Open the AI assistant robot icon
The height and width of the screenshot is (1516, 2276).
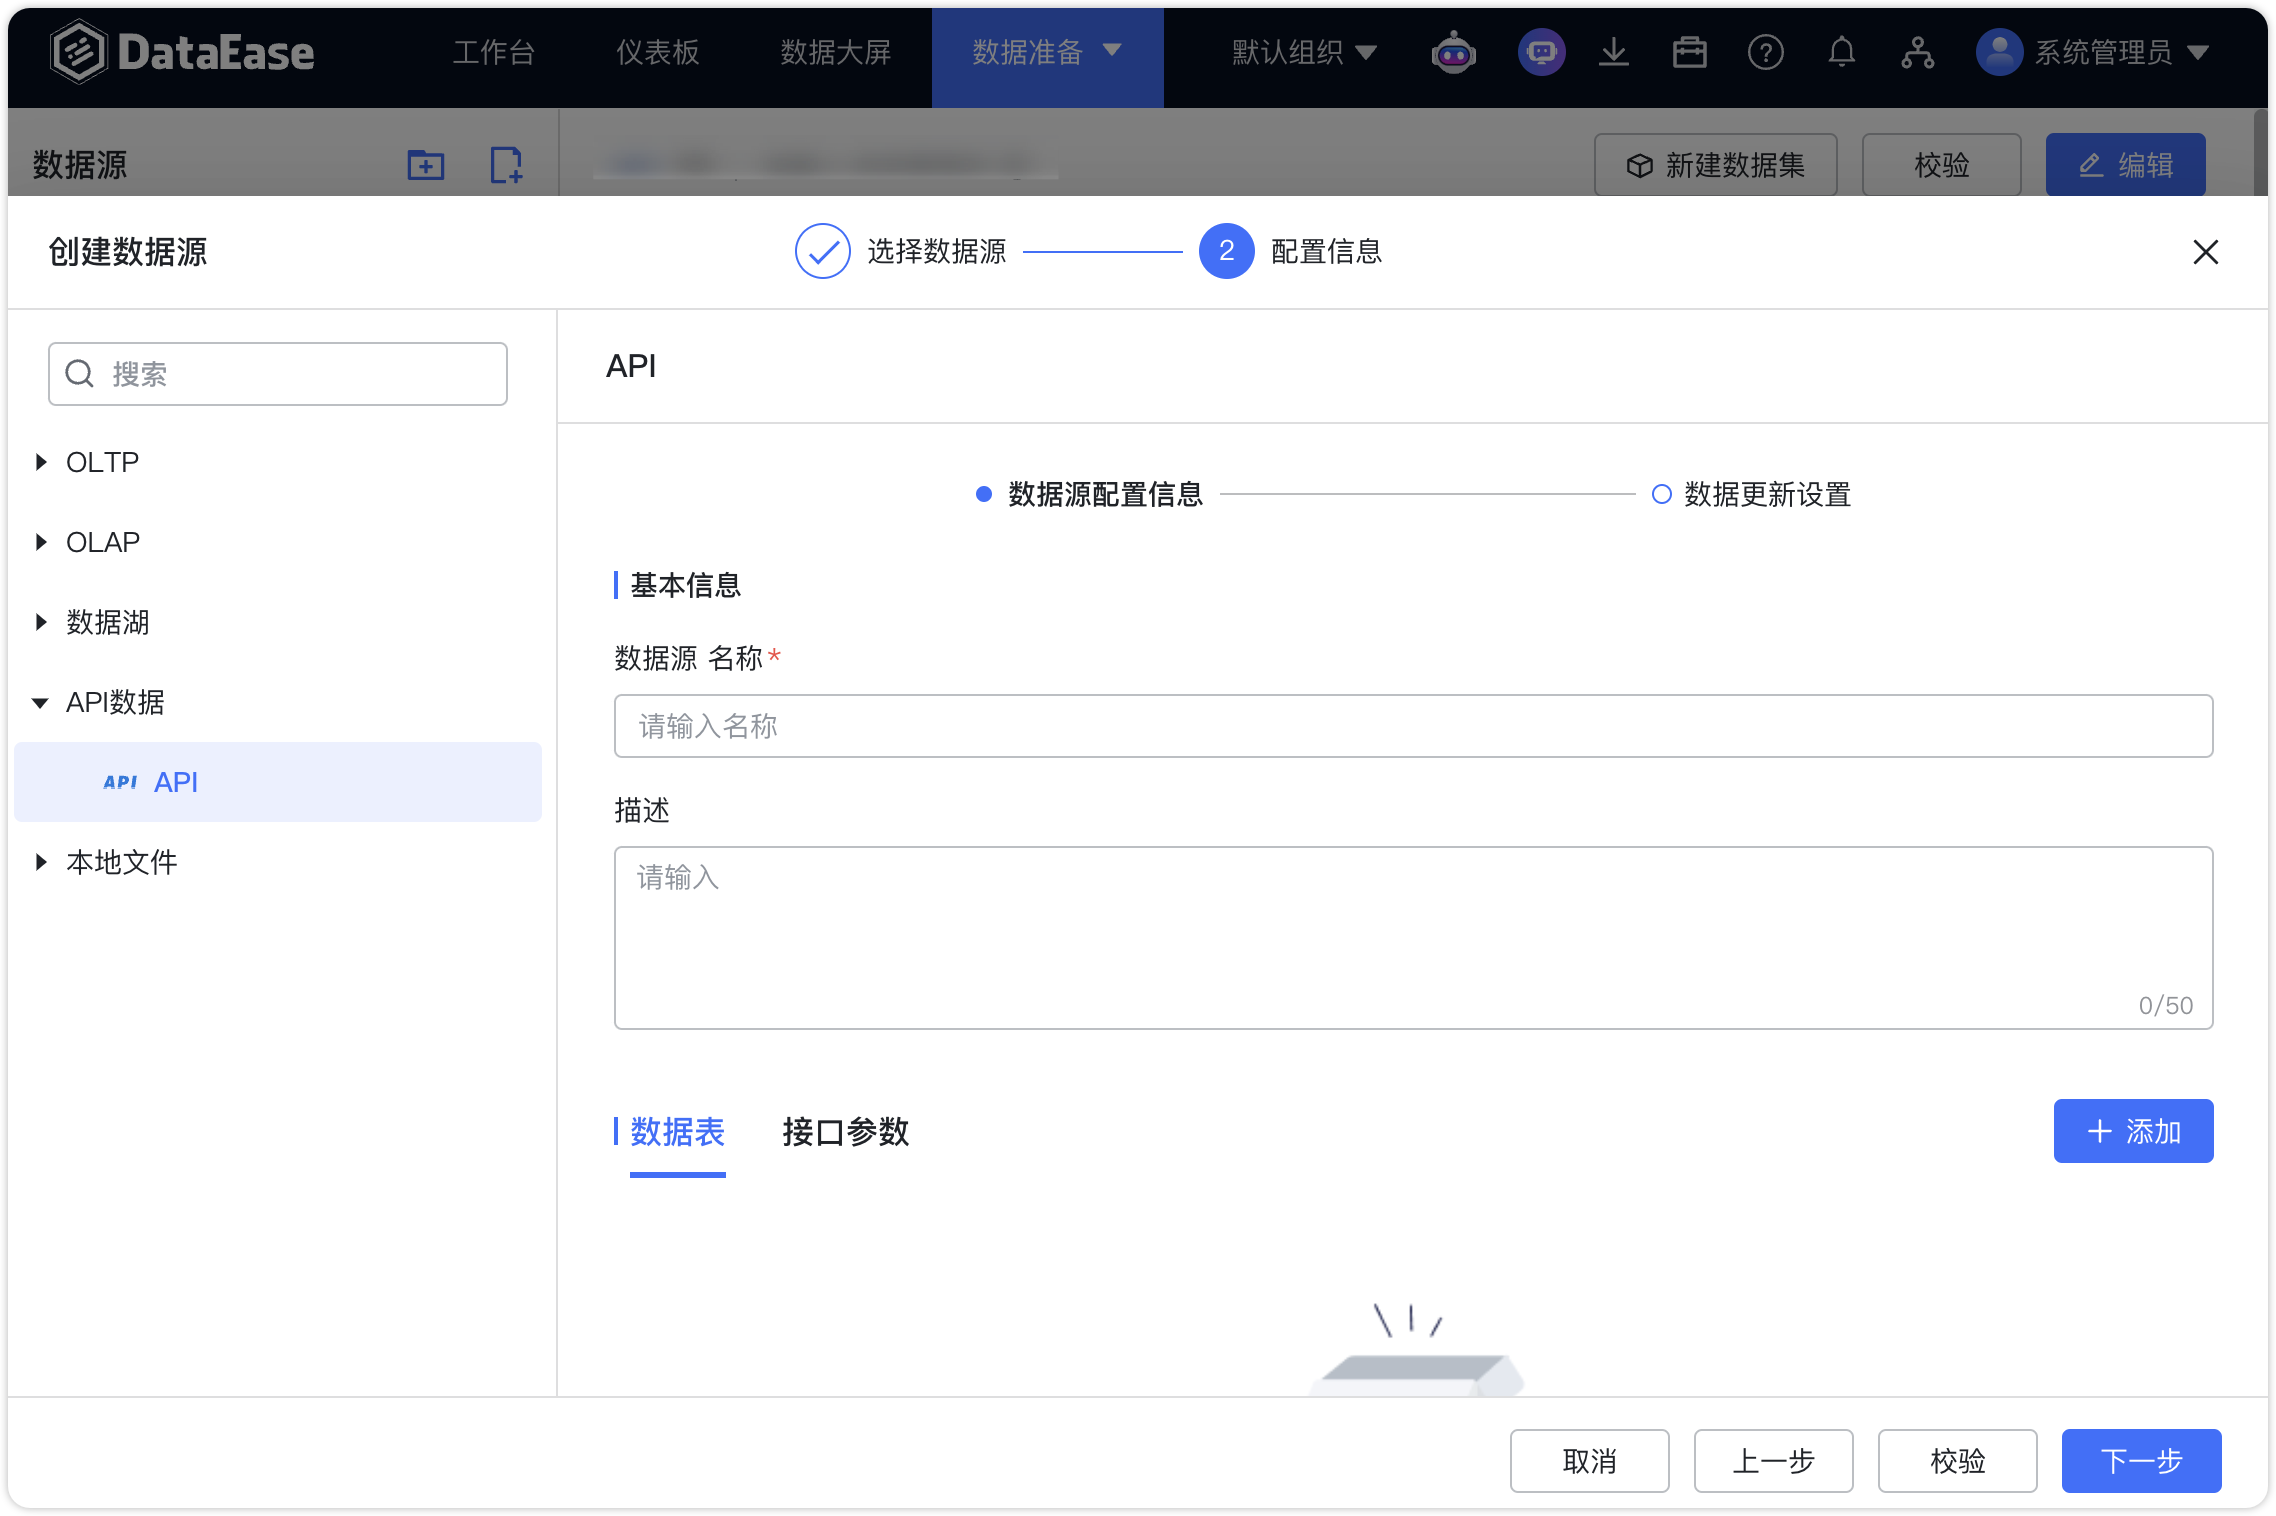click(x=1453, y=52)
